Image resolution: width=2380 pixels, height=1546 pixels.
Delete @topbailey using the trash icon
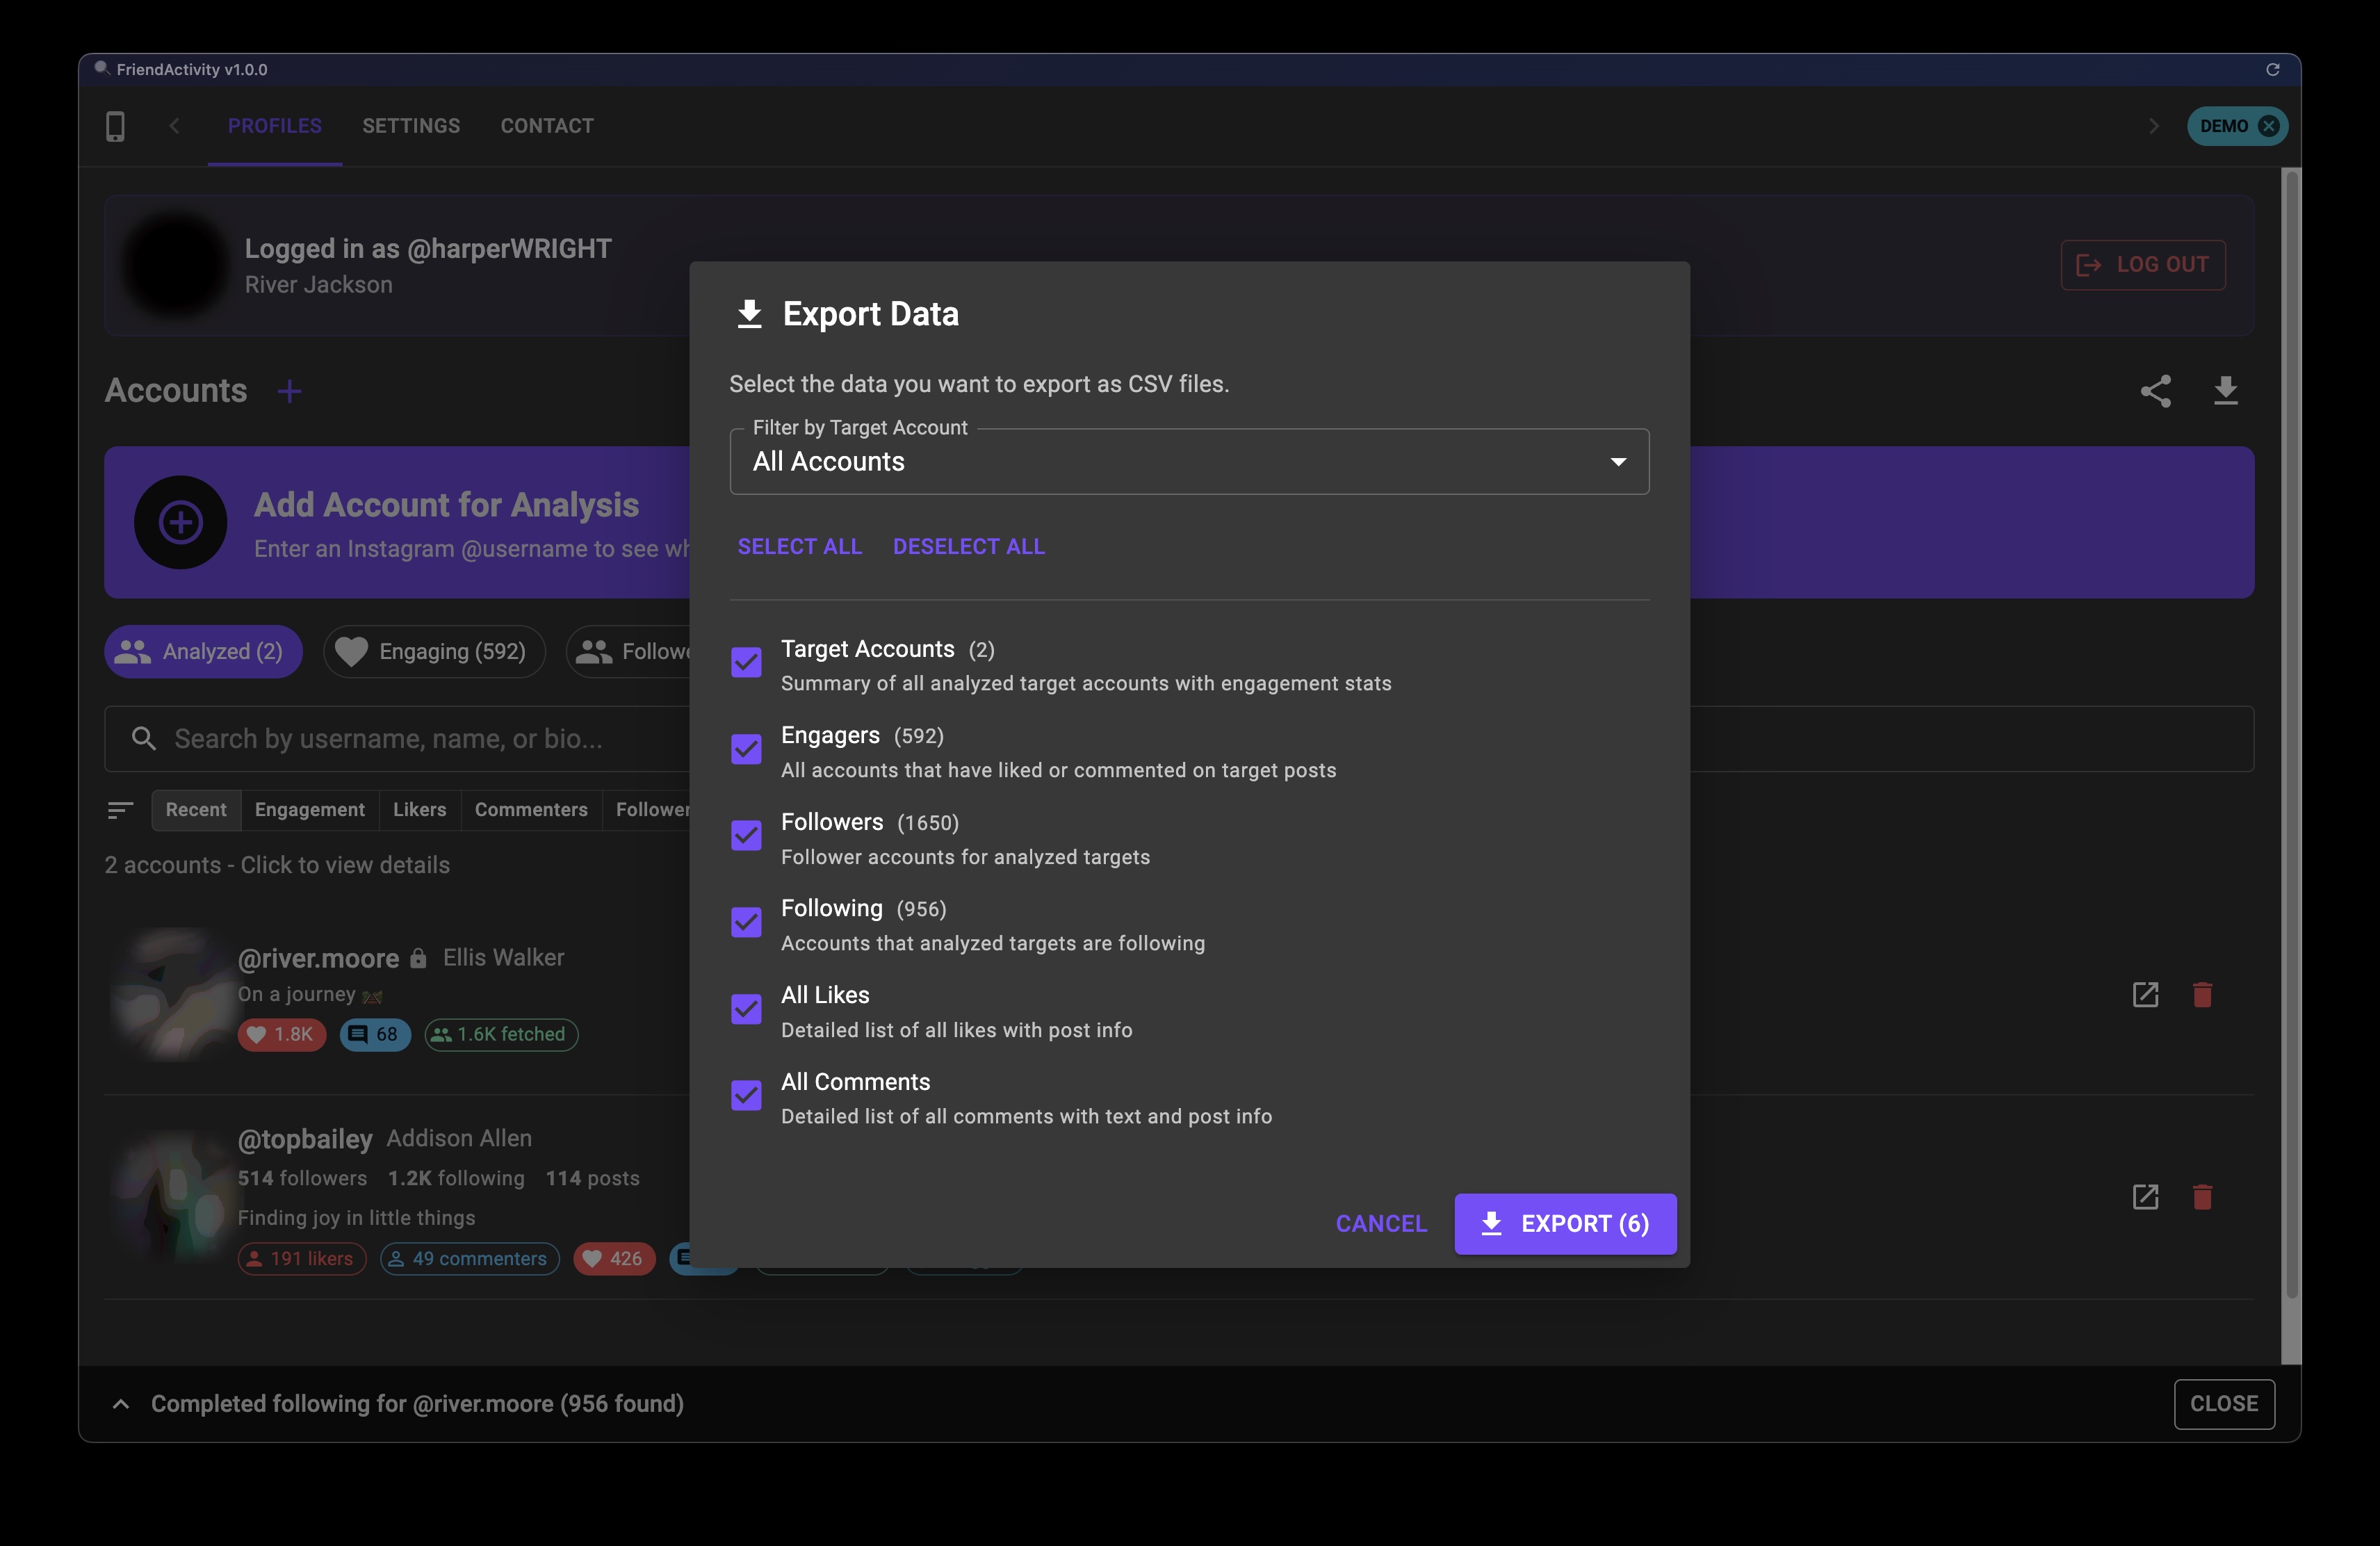2203,1196
